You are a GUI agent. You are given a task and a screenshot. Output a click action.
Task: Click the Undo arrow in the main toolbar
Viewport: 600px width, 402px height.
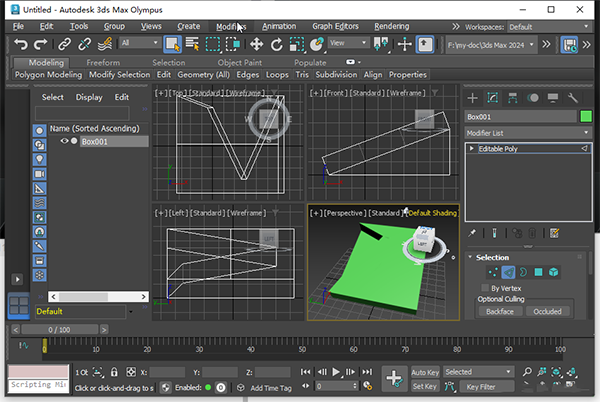19,44
